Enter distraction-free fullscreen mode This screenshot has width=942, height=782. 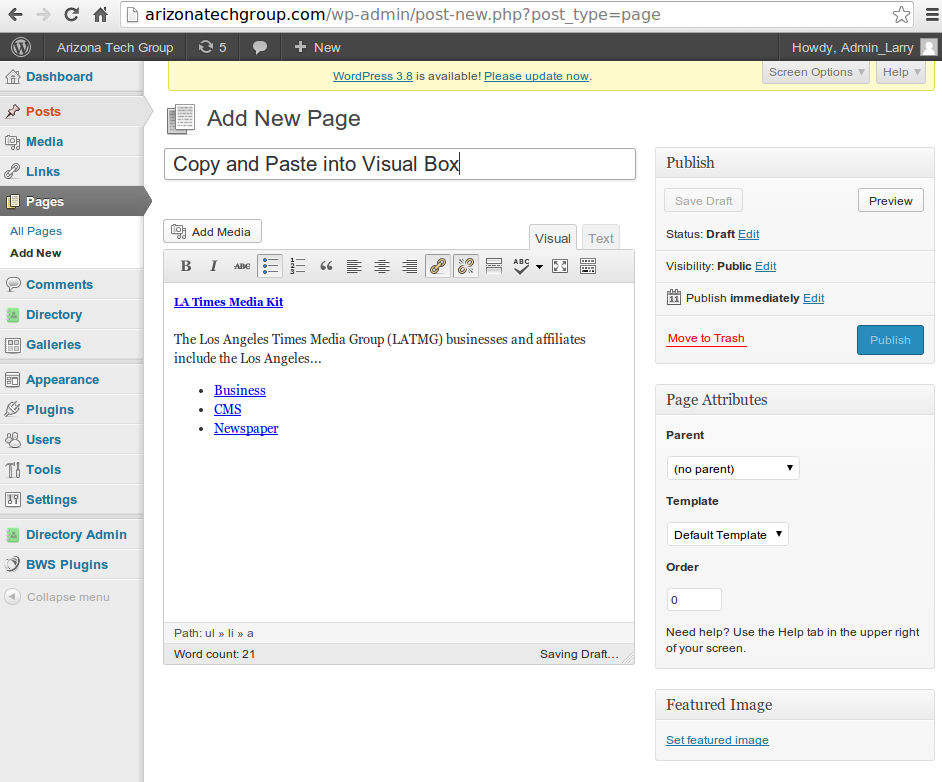560,266
